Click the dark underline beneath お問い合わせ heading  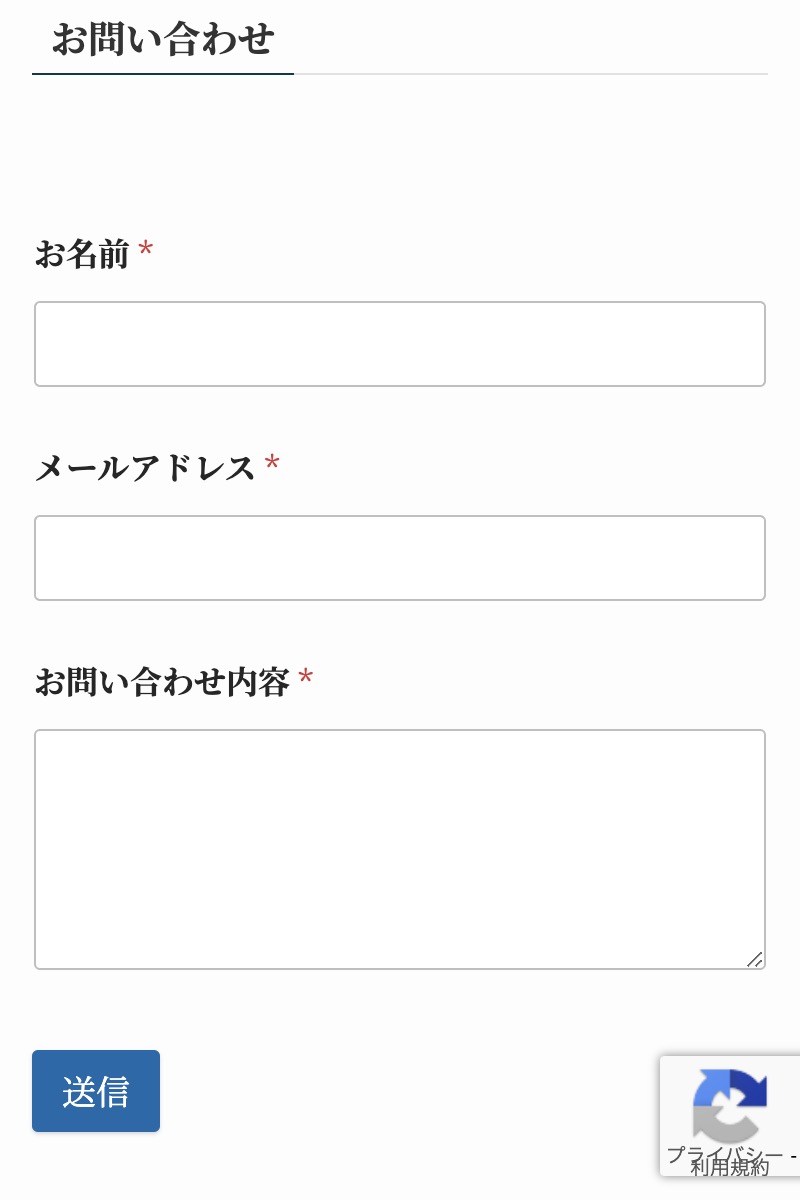coord(163,73)
